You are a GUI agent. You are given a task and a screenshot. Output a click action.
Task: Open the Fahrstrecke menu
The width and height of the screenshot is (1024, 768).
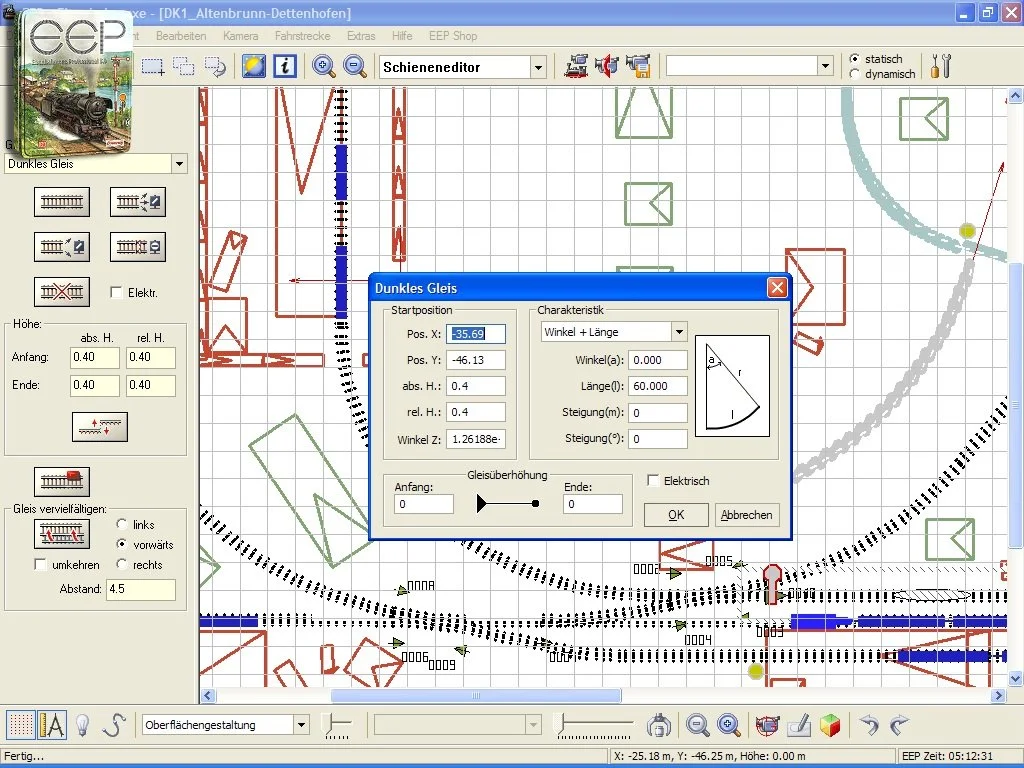tap(302, 36)
